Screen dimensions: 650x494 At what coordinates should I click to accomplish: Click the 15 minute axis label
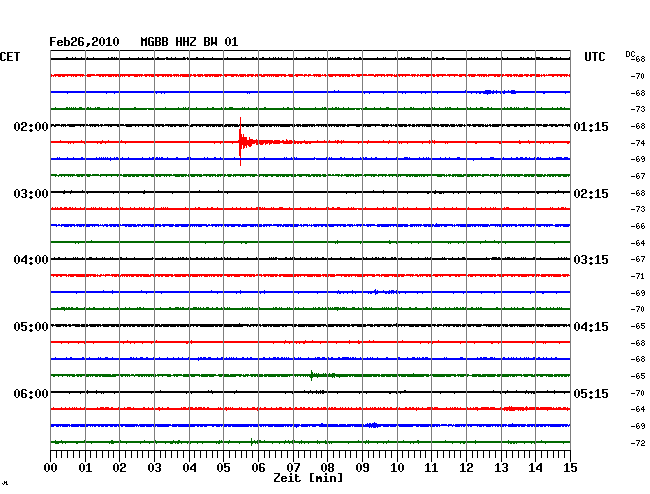point(570,467)
